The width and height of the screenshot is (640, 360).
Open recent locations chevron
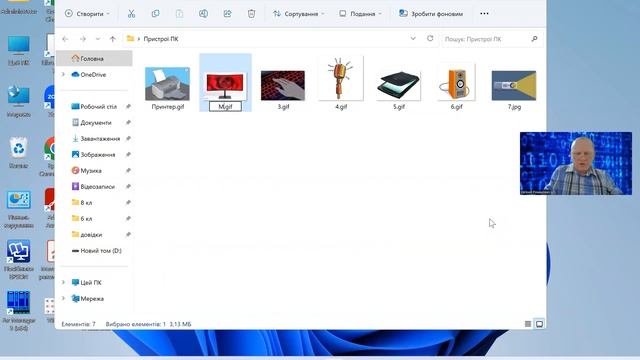tap(98, 39)
